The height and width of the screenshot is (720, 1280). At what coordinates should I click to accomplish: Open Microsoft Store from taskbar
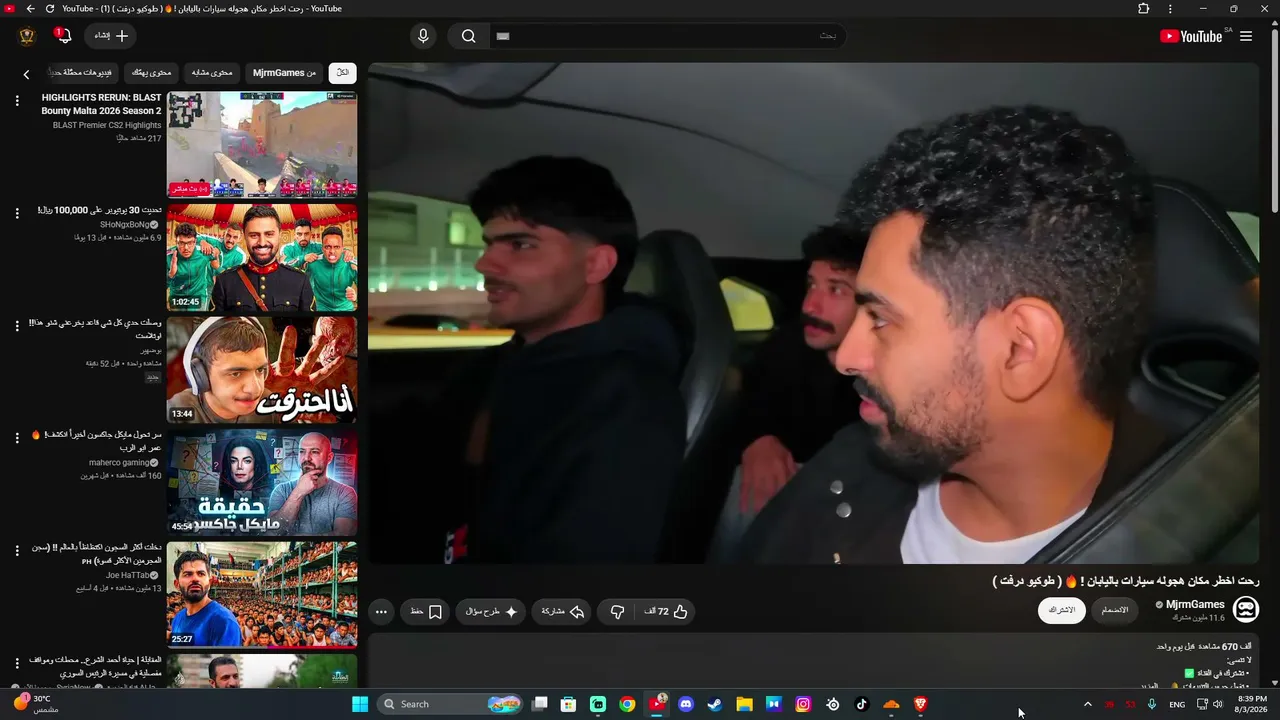tap(568, 704)
